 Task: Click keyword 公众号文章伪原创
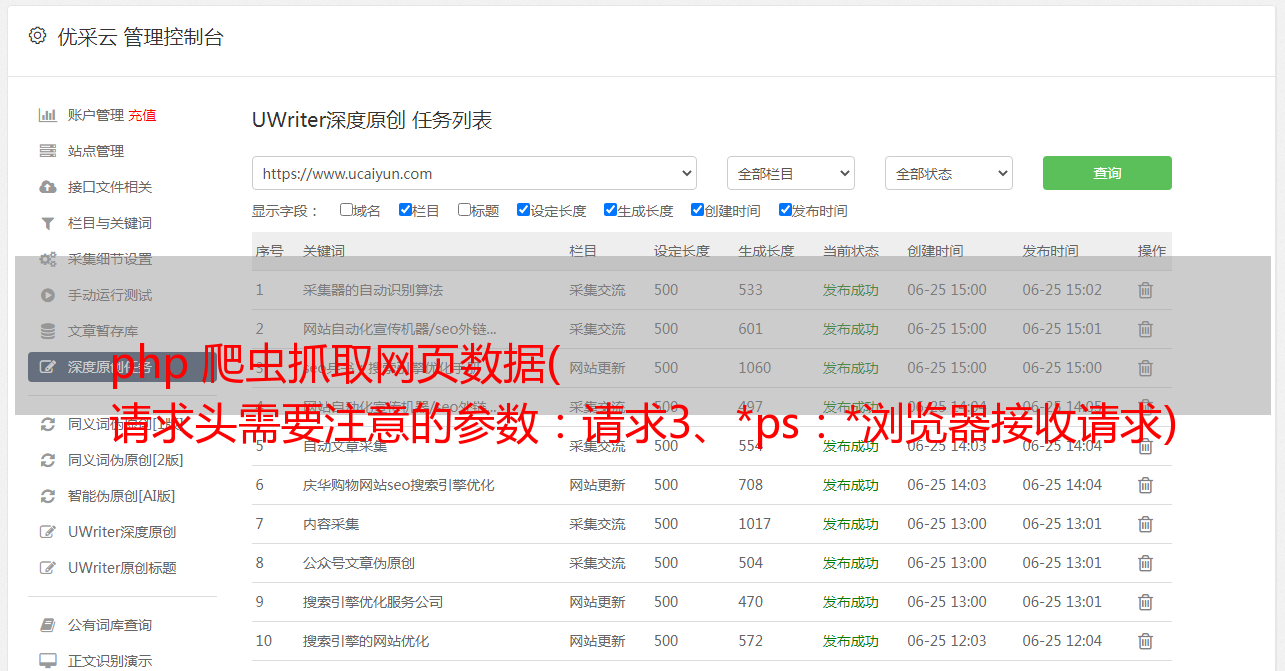[359, 563]
